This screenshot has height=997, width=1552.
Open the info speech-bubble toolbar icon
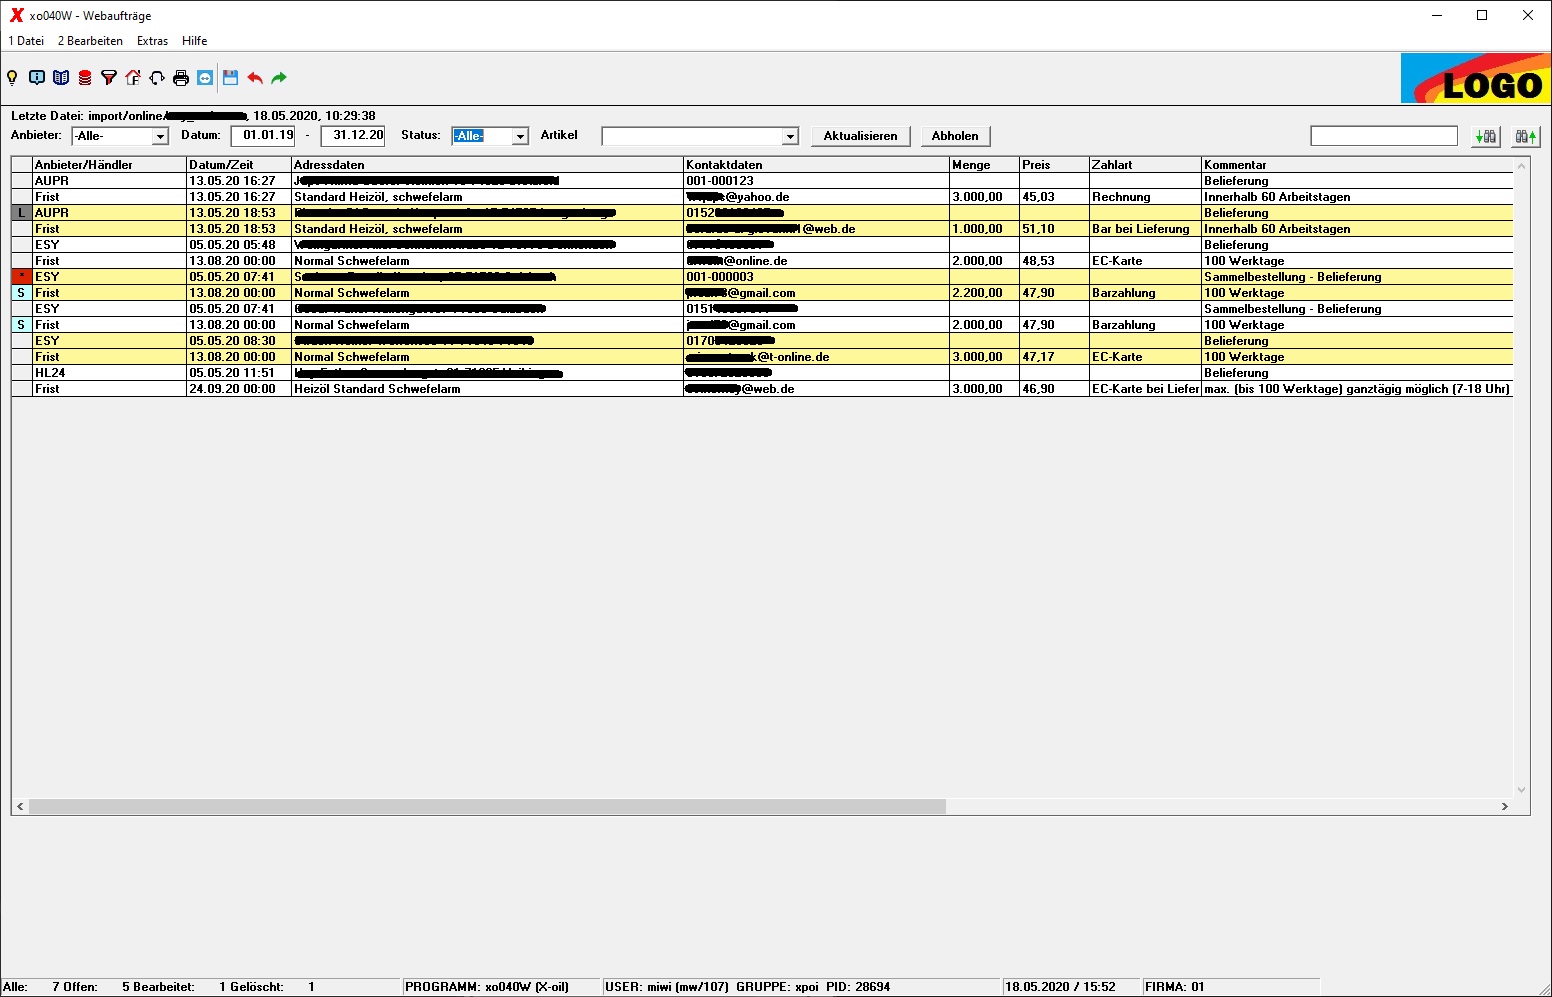click(x=37, y=78)
